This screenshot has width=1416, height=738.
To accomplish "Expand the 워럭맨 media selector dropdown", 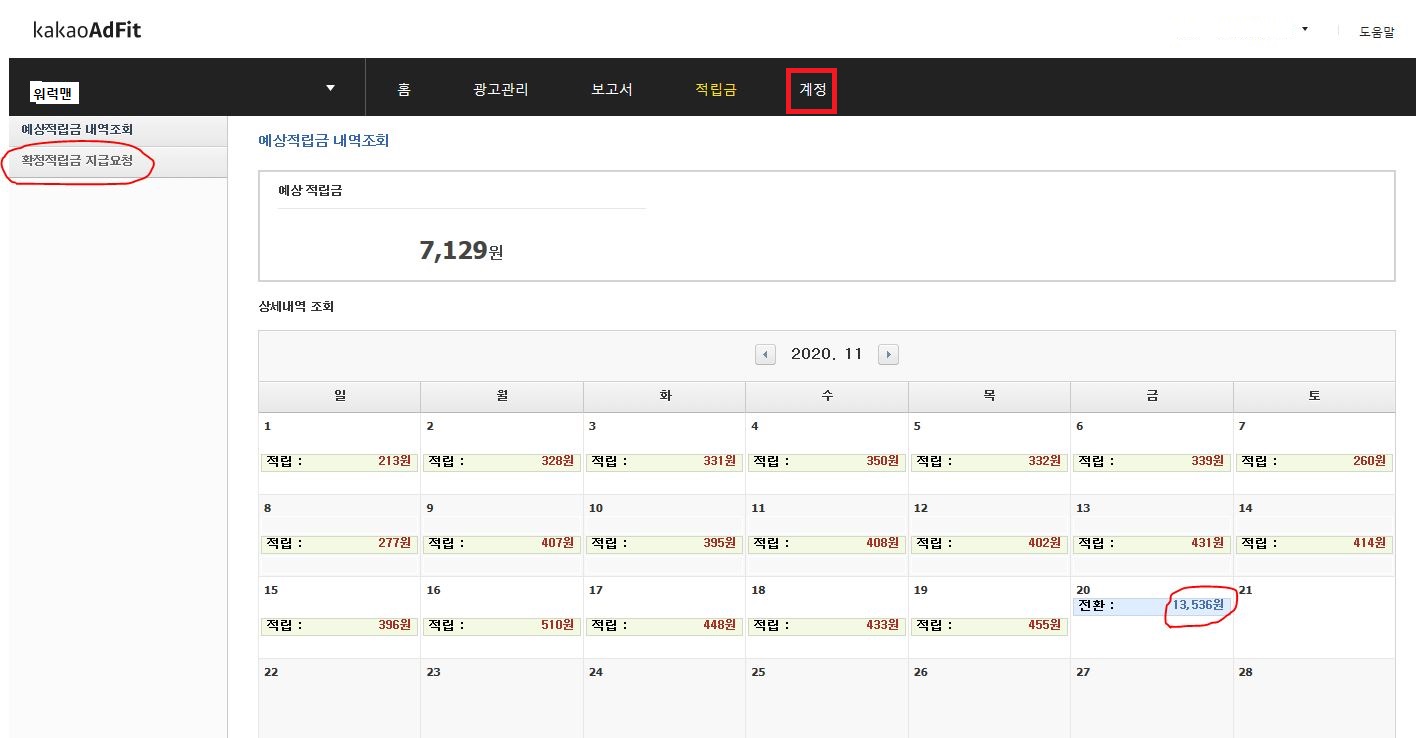I will 331,88.
